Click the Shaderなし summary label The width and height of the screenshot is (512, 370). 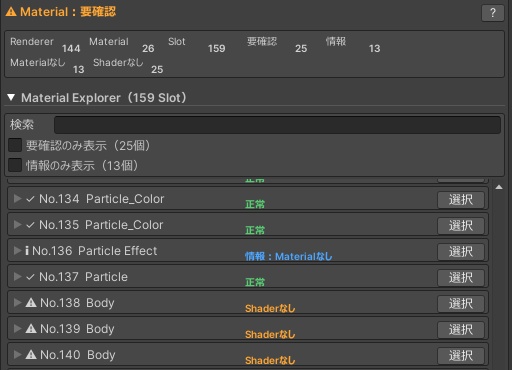tap(118, 62)
